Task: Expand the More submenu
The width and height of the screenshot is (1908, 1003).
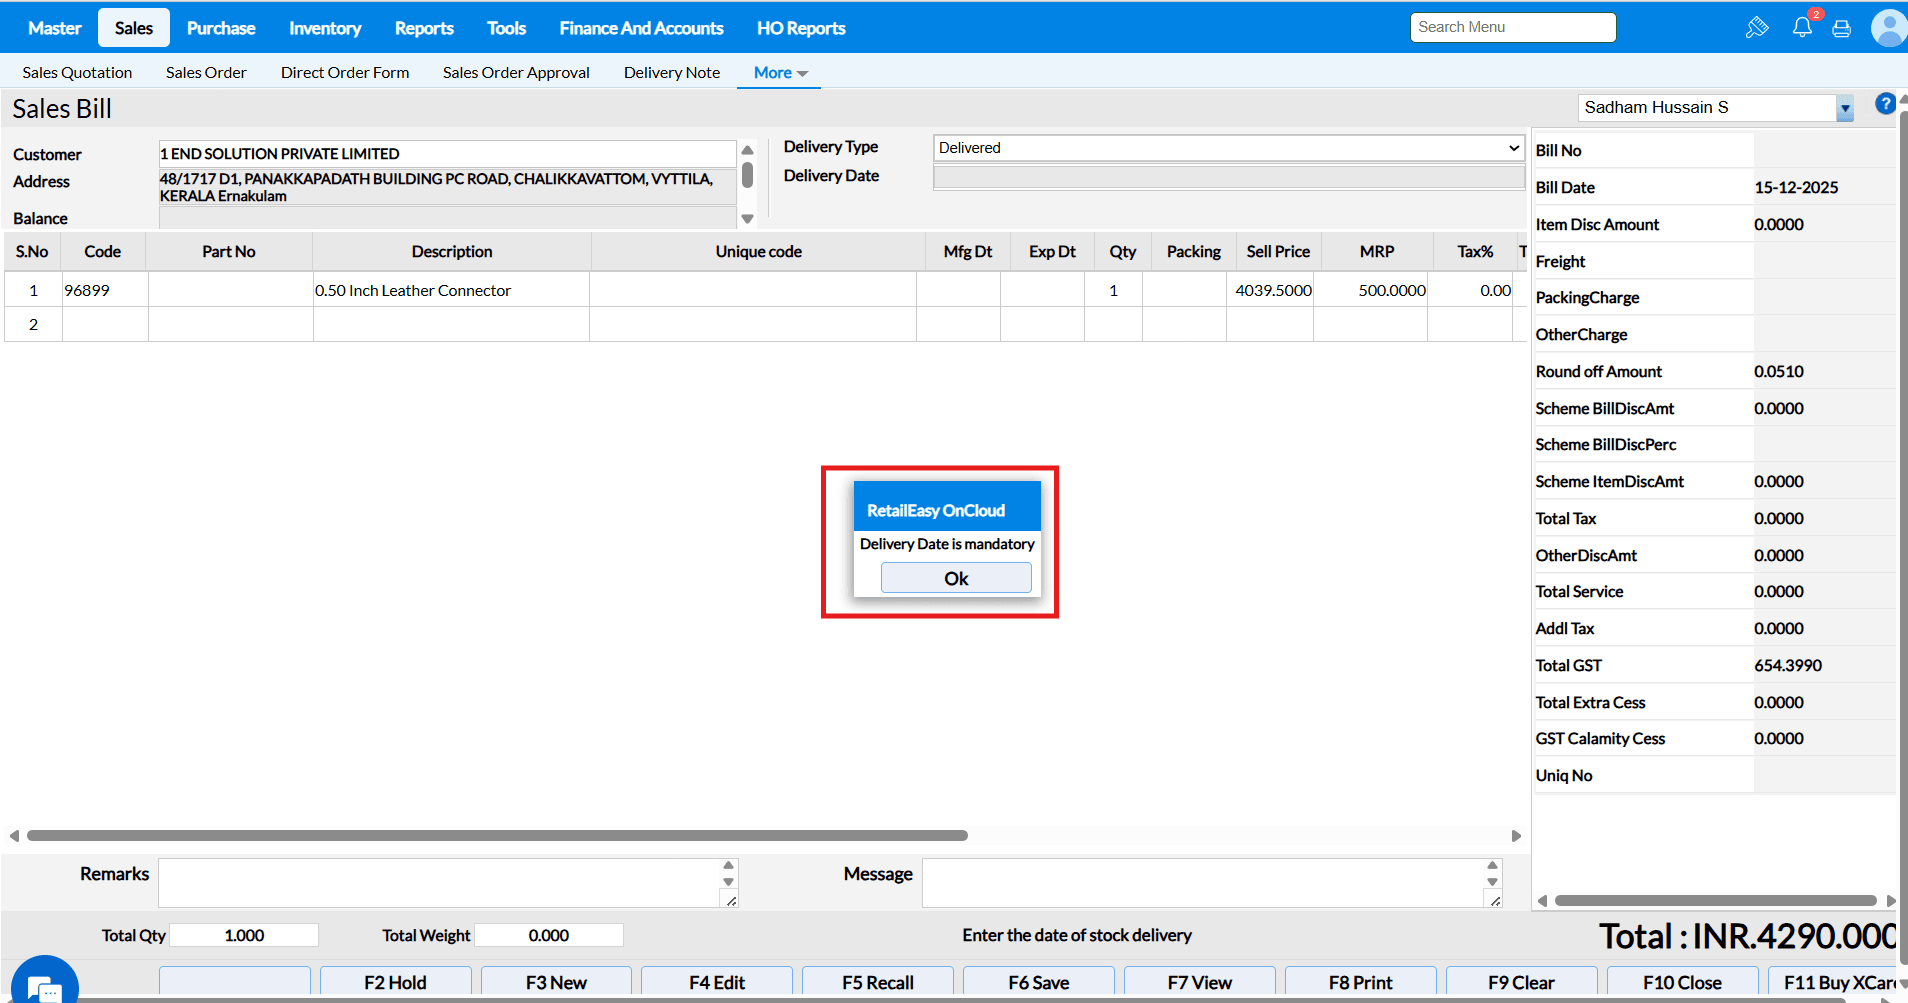Action: [x=779, y=73]
